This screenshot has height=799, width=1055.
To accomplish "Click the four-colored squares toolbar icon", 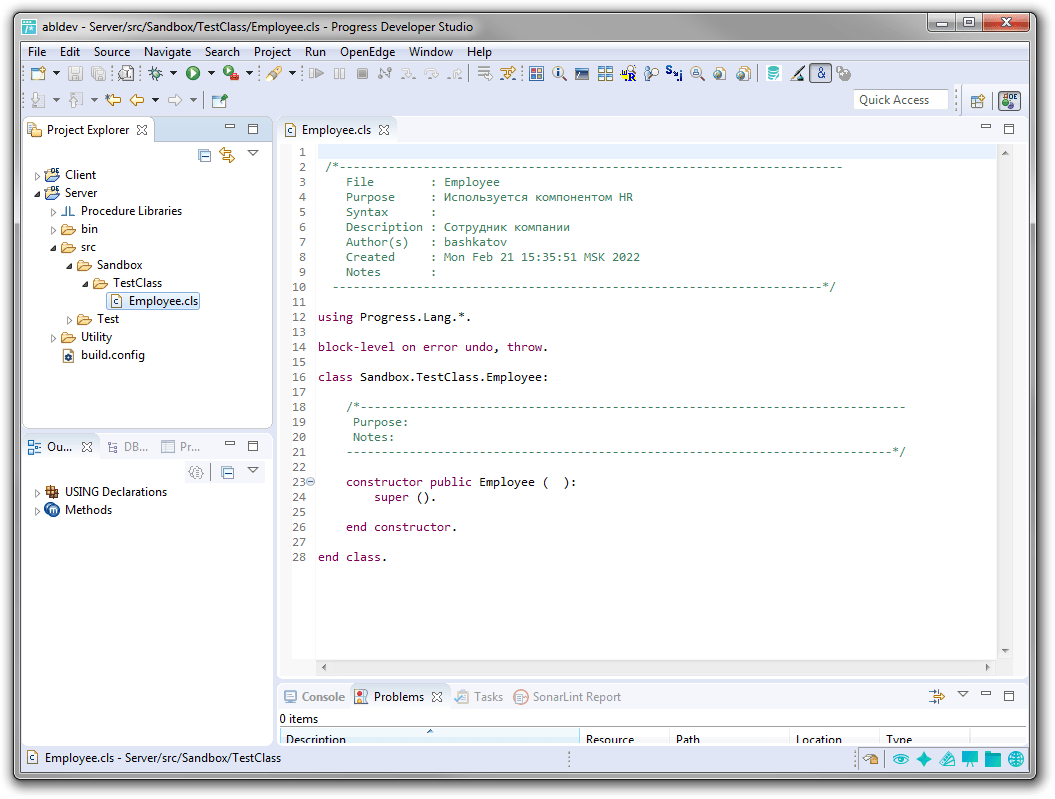I will click(536, 73).
